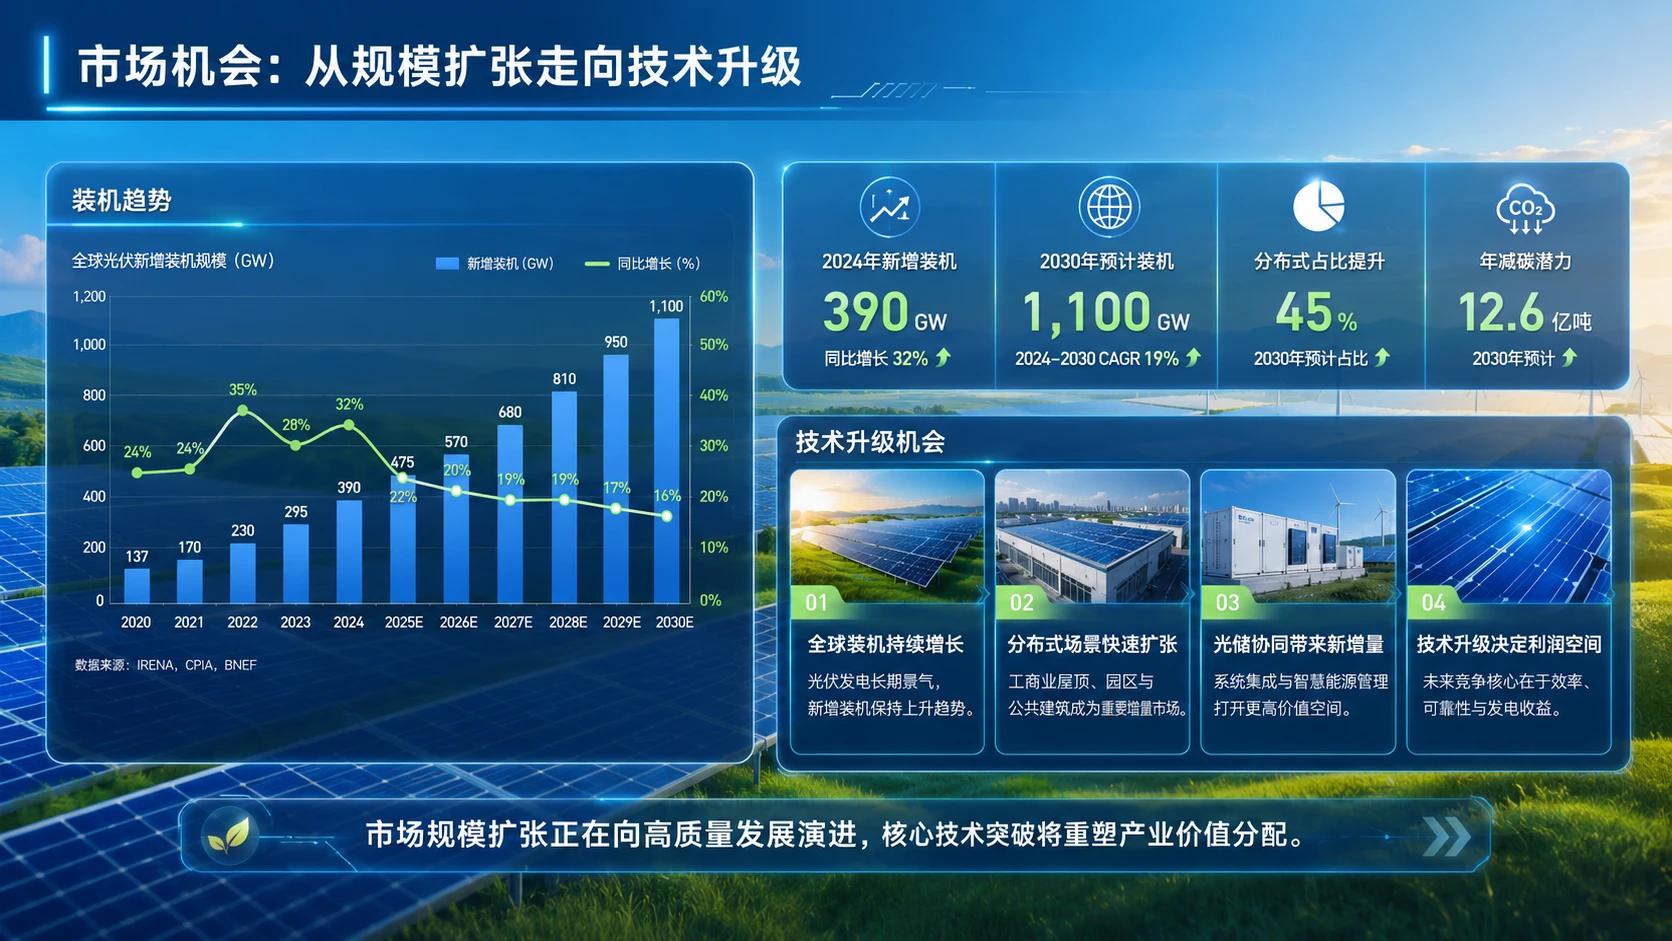Click the 2025E axis label
Image resolution: width=1672 pixels, height=941 pixels.
click(x=404, y=622)
